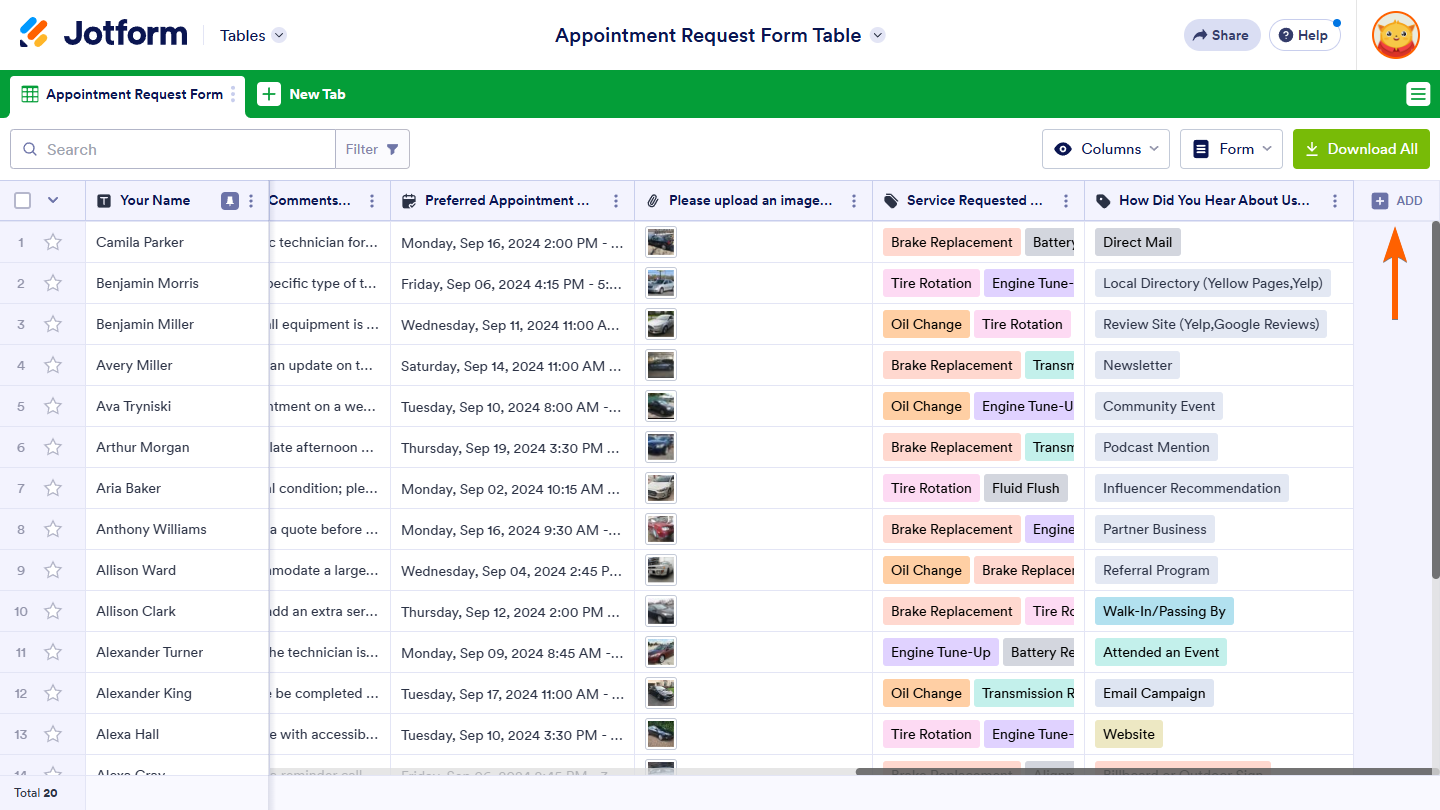The width and height of the screenshot is (1440, 810).
Task: Open the Form dropdown menu
Action: (1232, 149)
